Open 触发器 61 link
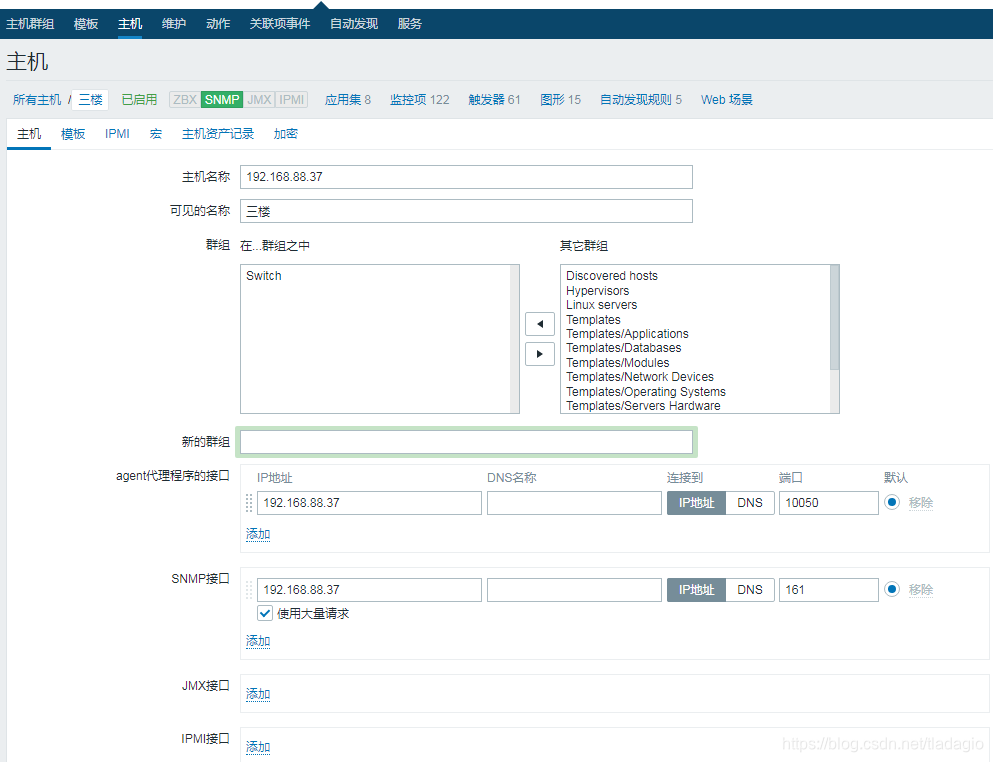The image size is (993, 762). tap(495, 99)
